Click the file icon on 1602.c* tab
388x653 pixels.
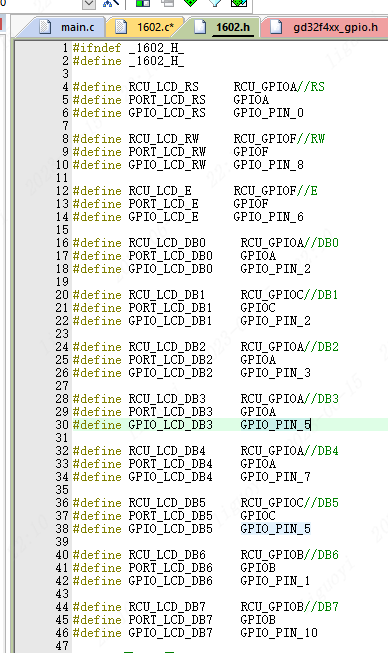point(121,27)
